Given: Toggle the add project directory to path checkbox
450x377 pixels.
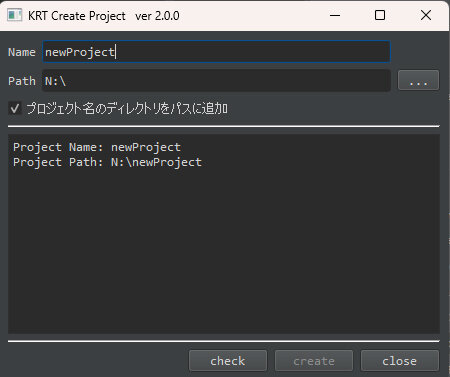Looking at the screenshot, I should (15, 109).
